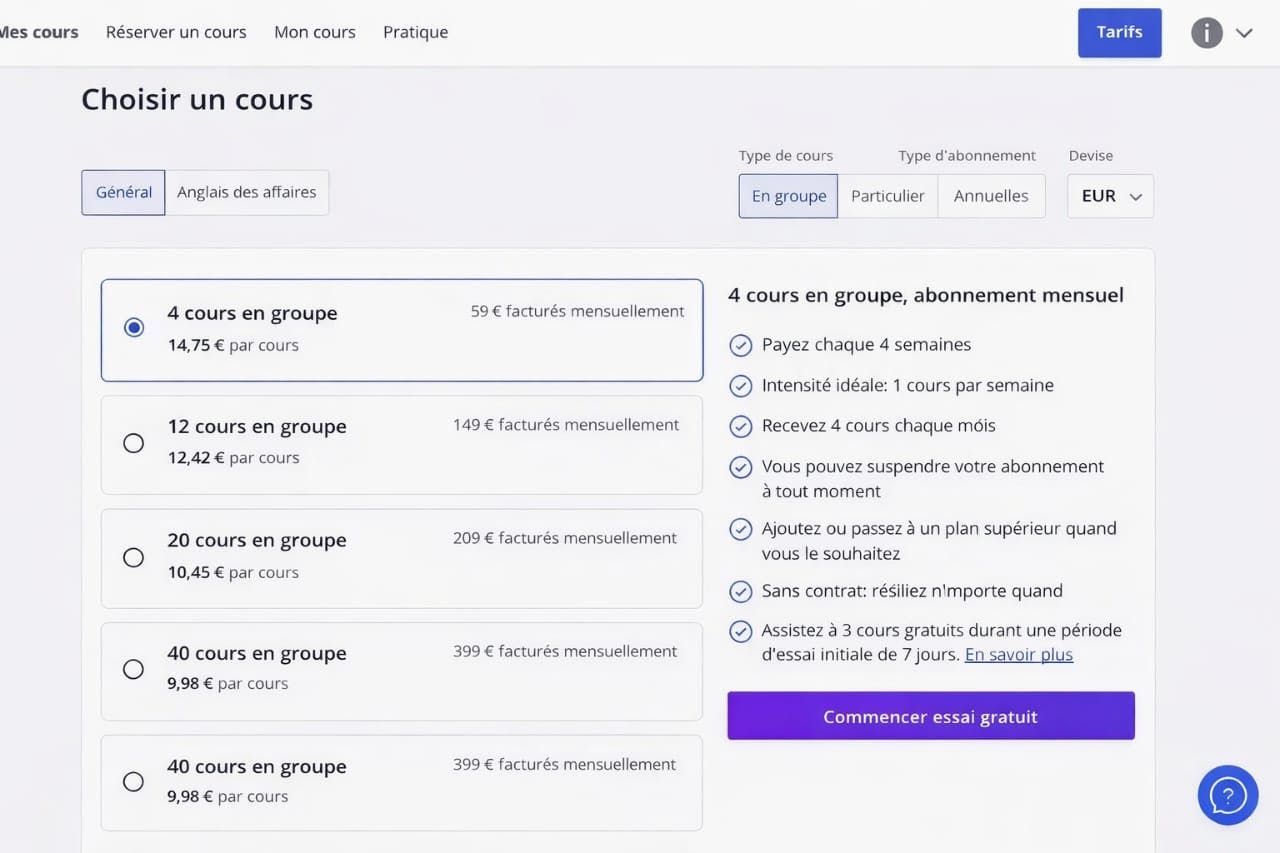This screenshot has width=1280, height=853.
Task: Expand the account menu chevron
Action: tap(1244, 33)
